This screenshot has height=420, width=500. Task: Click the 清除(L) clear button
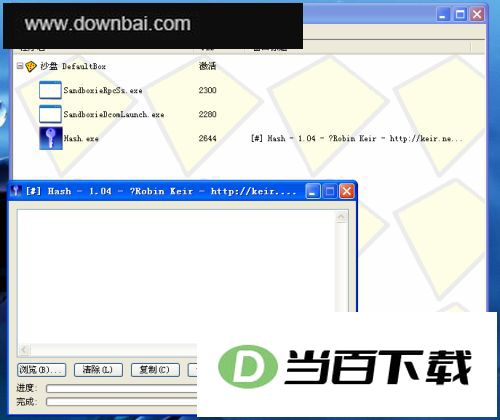pyautogui.click(x=98, y=370)
